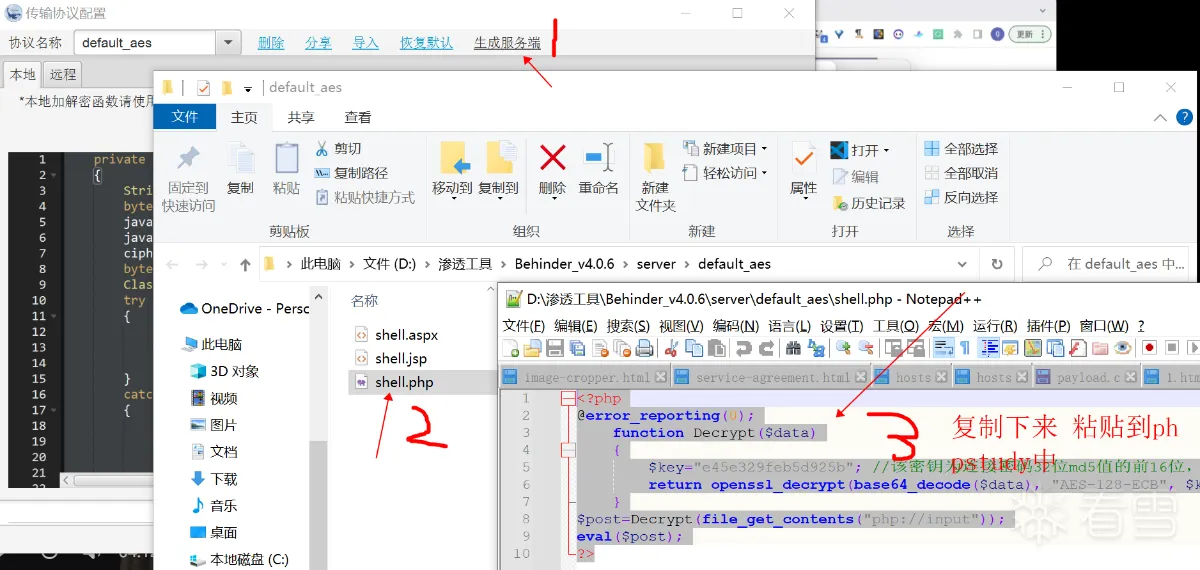Switch to the Remote (远程) tab
The height and width of the screenshot is (570, 1200).
63,74
